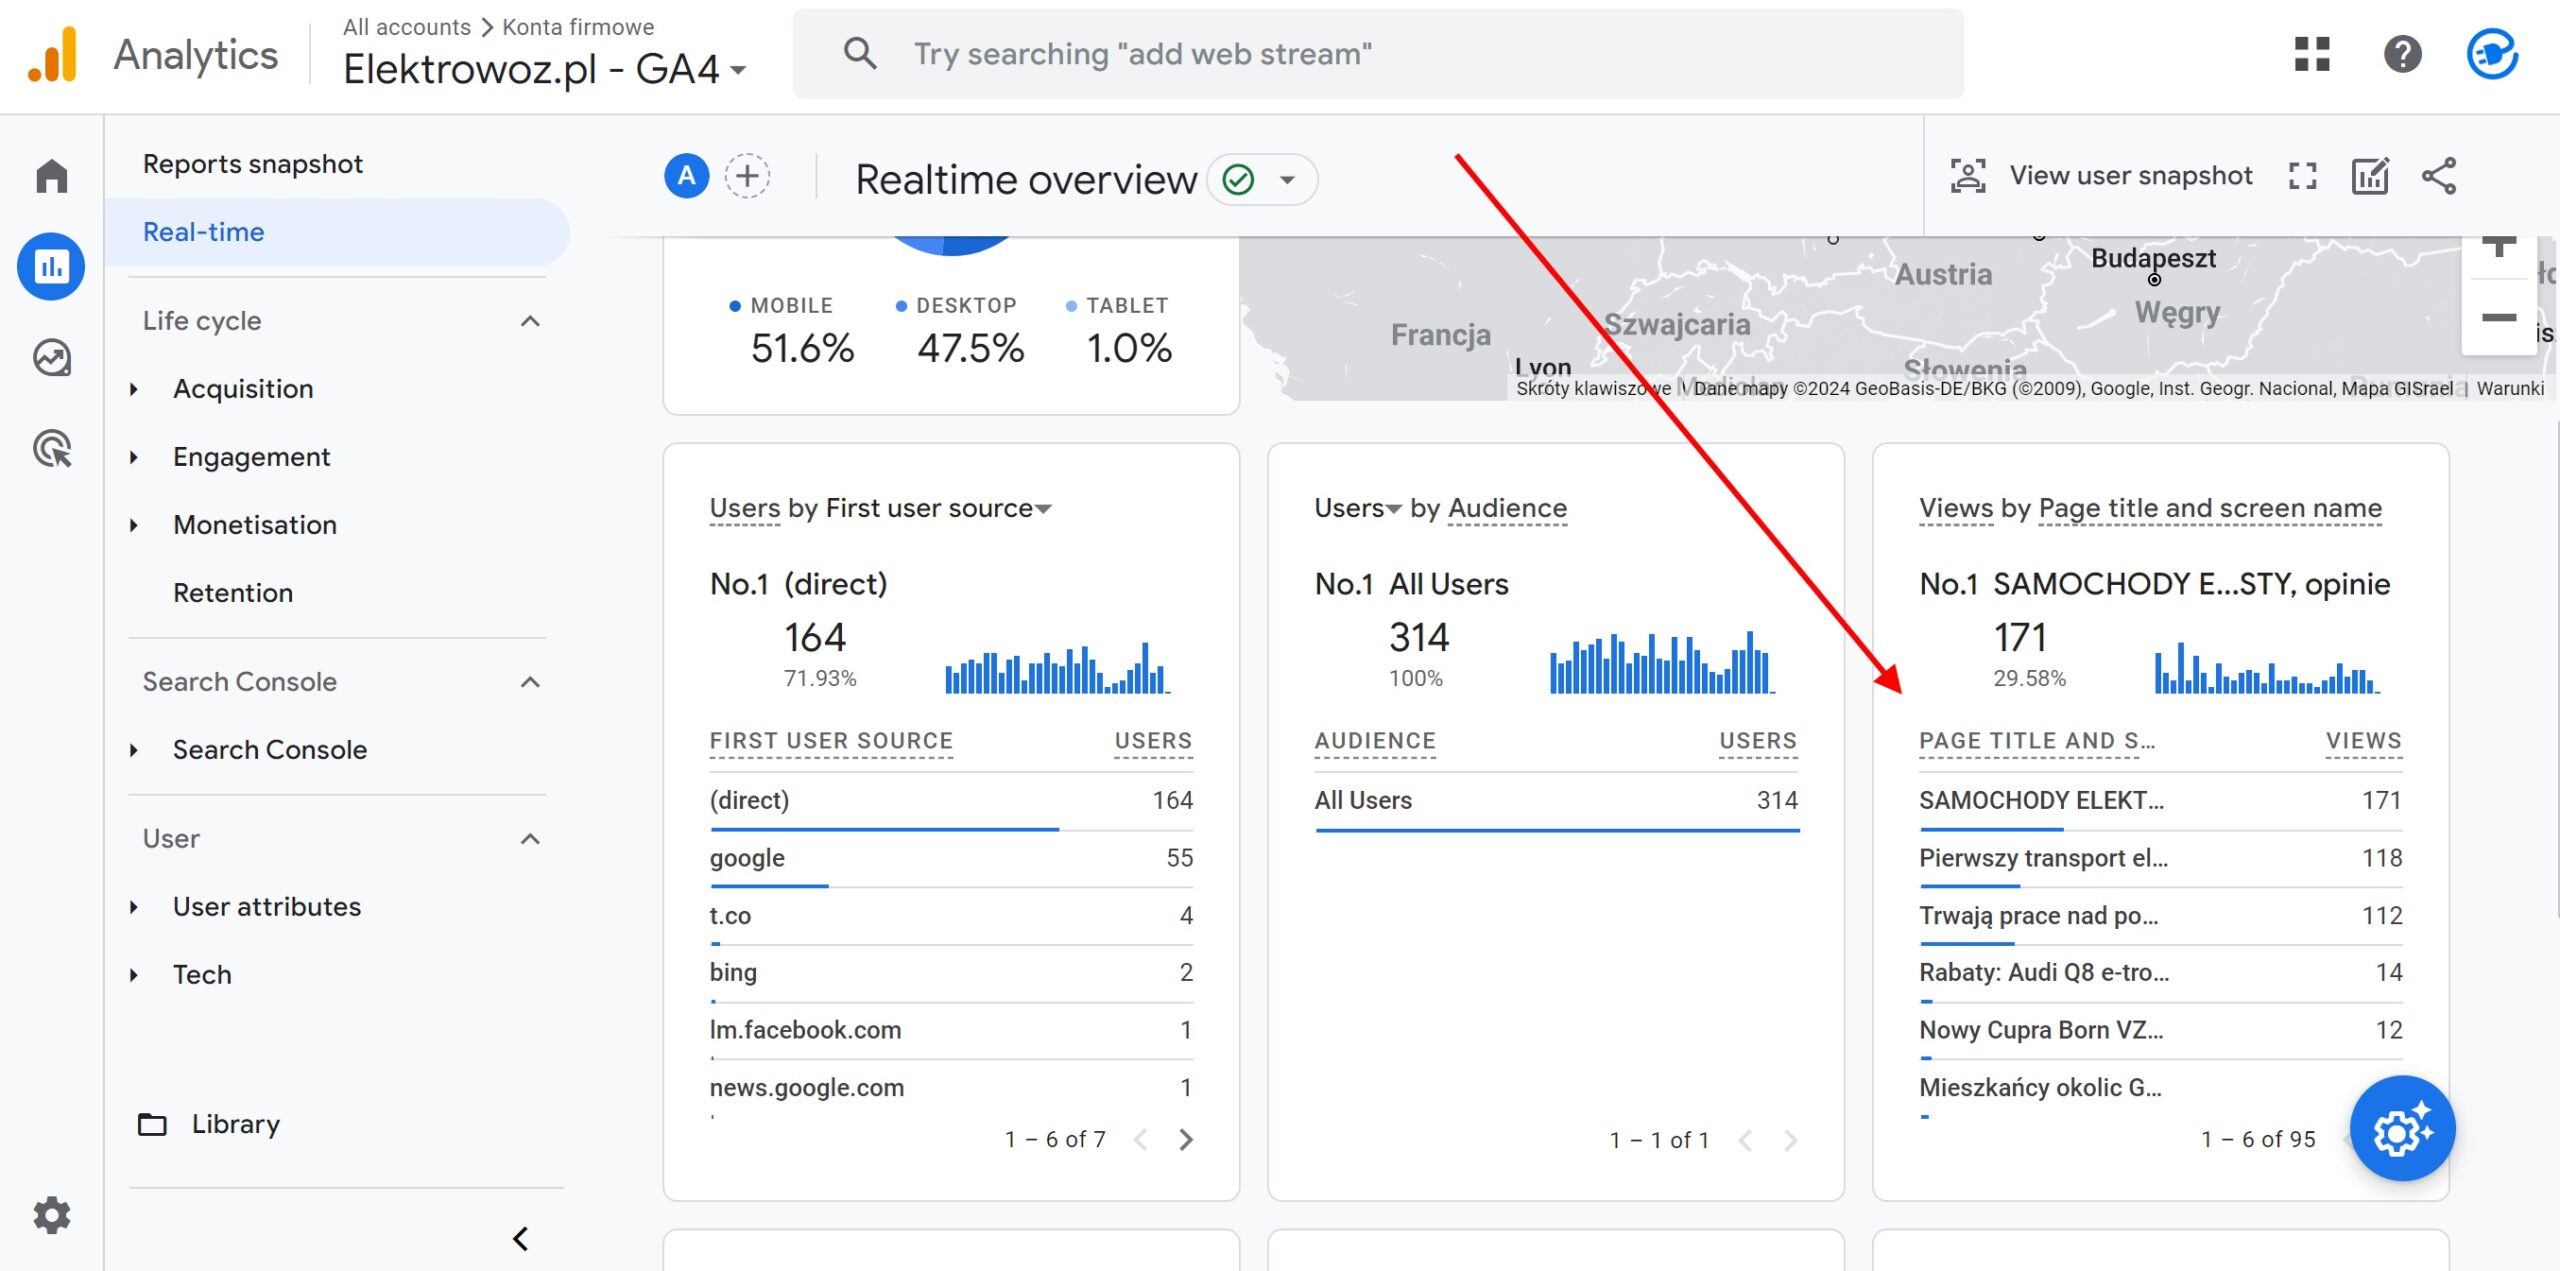The width and height of the screenshot is (2560, 1271).
Task: Enter fullscreen mode icon
Action: pyautogui.click(x=2303, y=176)
